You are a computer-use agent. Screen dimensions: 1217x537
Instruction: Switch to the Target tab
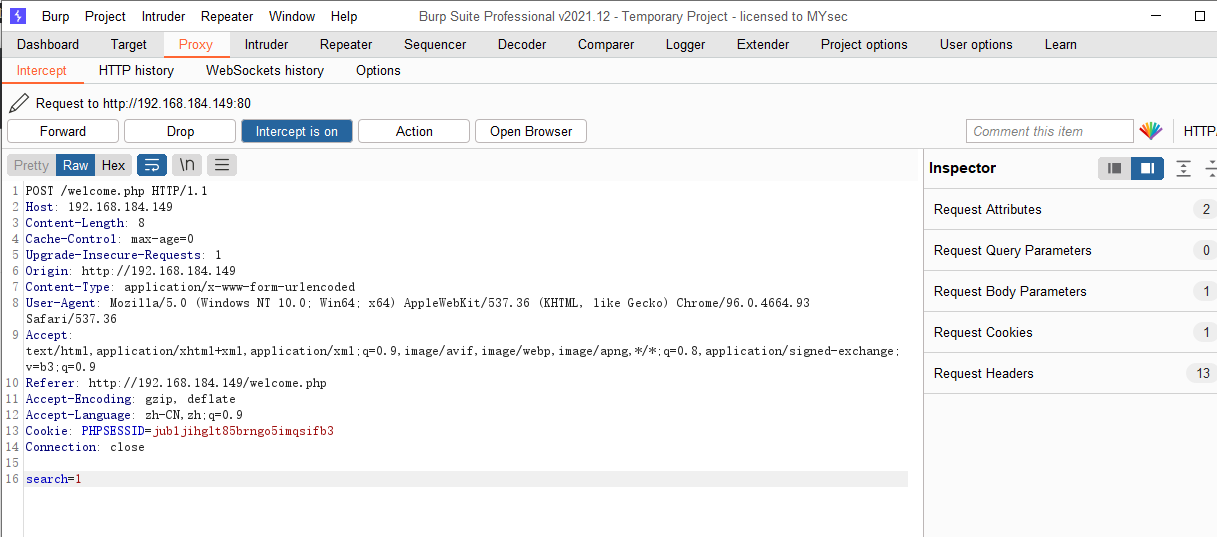point(129,44)
